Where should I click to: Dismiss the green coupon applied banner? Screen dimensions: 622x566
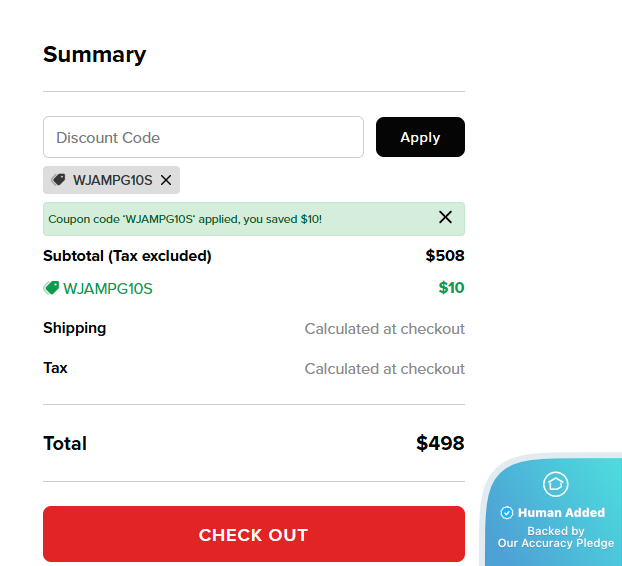(445, 217)
